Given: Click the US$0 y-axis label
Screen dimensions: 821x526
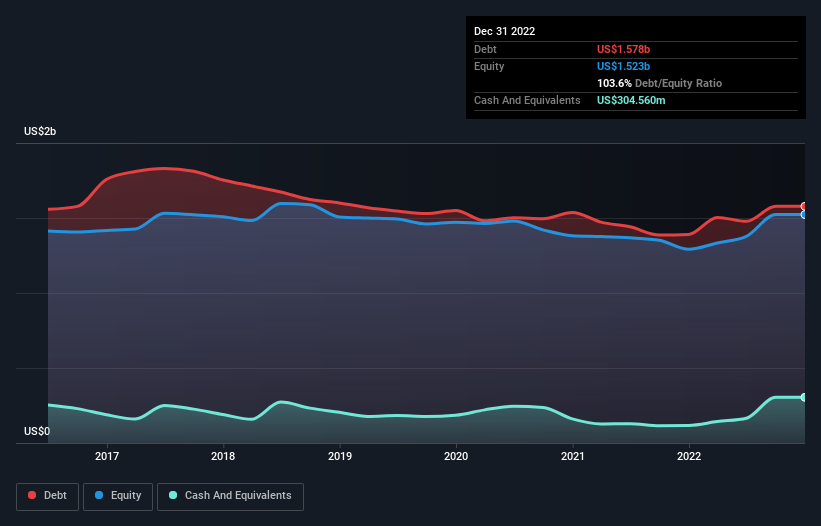Looking at the screenshot, I should click(x=37, y=431).
